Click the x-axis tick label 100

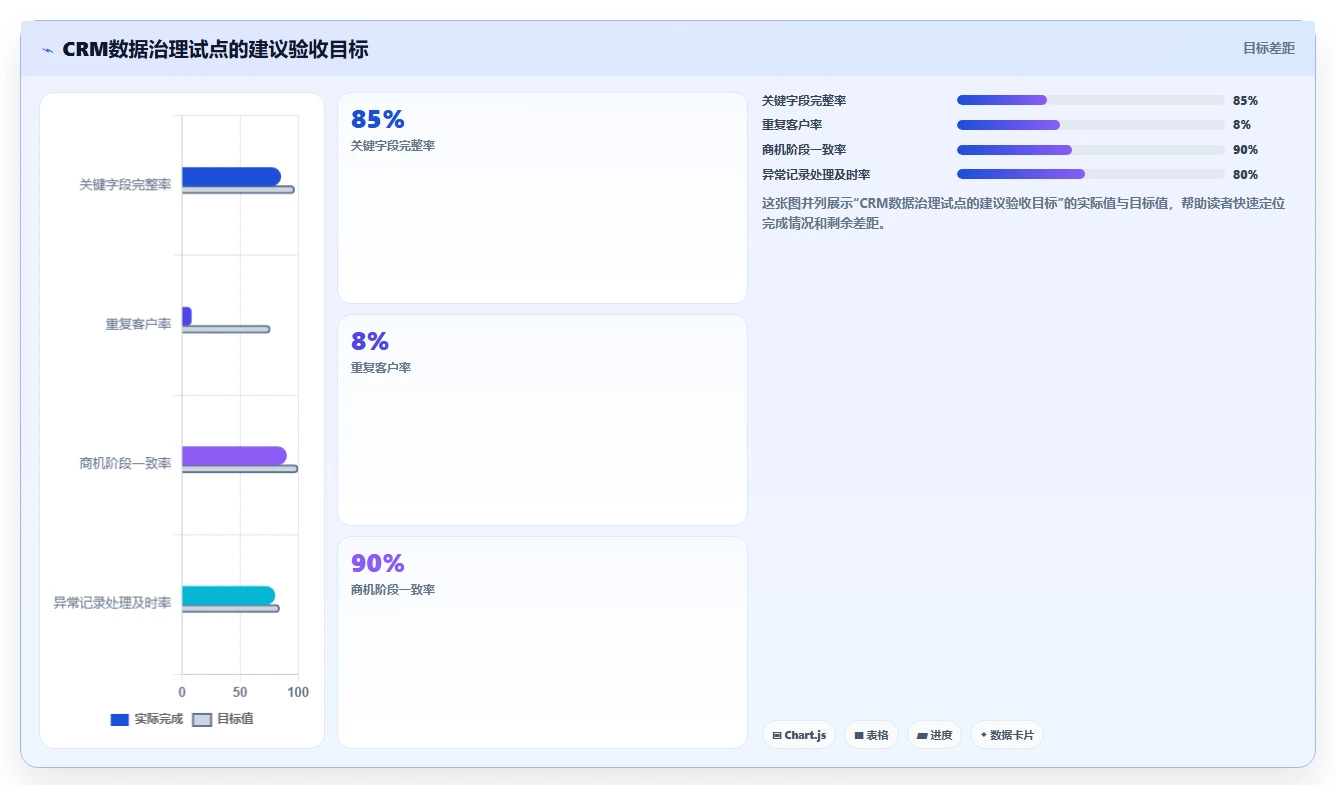click(298, 692)
